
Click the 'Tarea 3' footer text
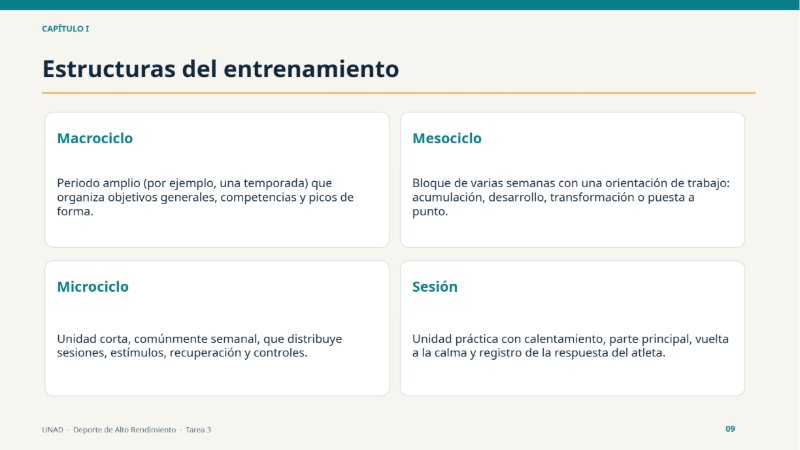(198, 430)
